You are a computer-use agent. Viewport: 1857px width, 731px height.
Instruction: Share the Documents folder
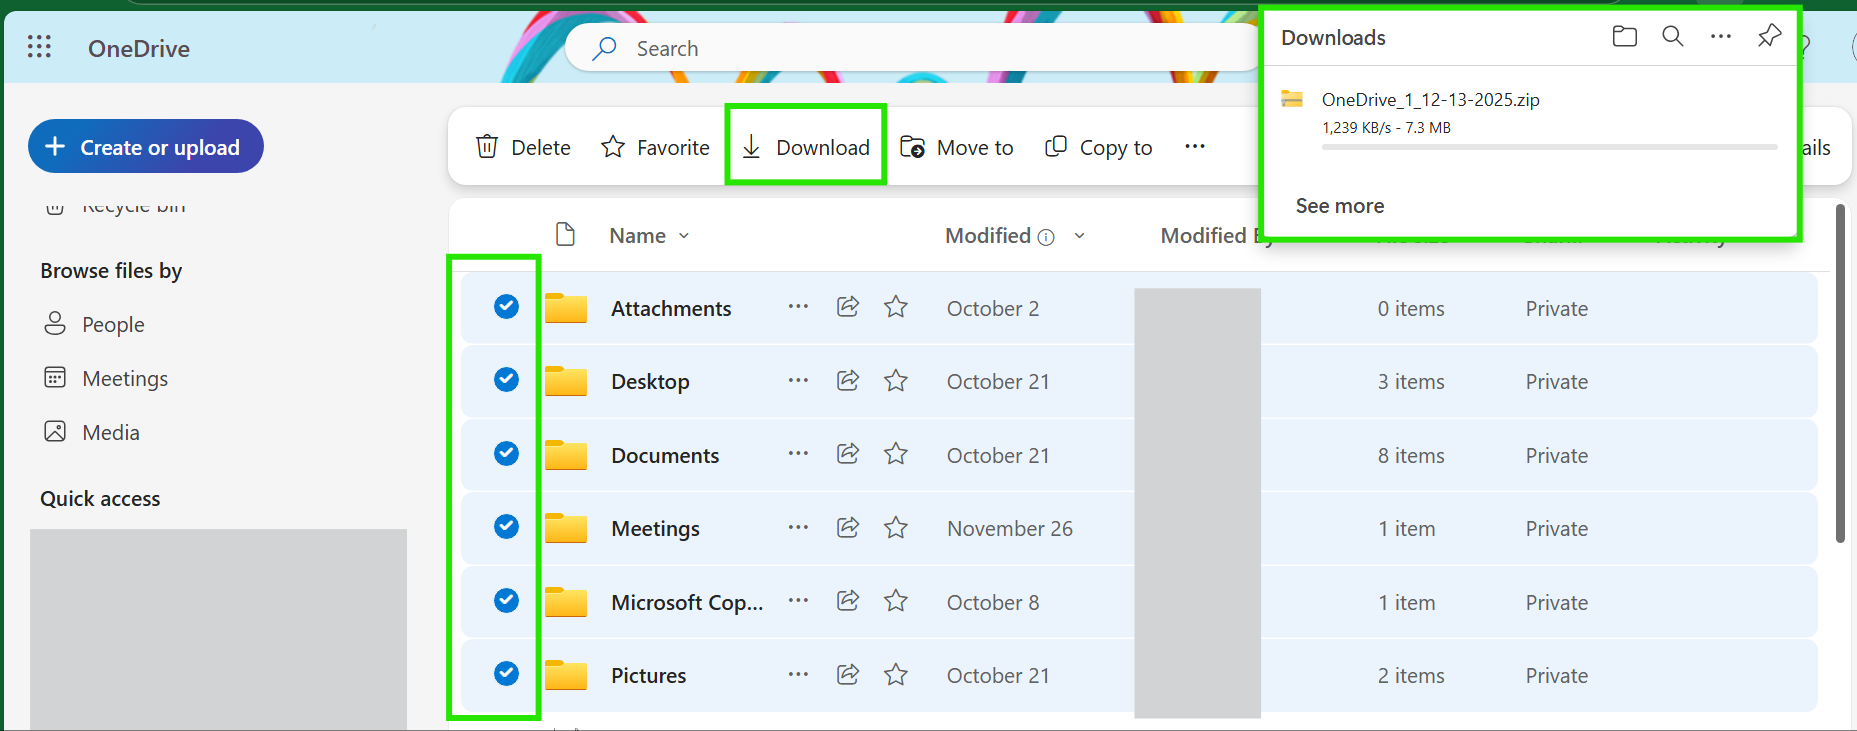click(x=848, y=454)
